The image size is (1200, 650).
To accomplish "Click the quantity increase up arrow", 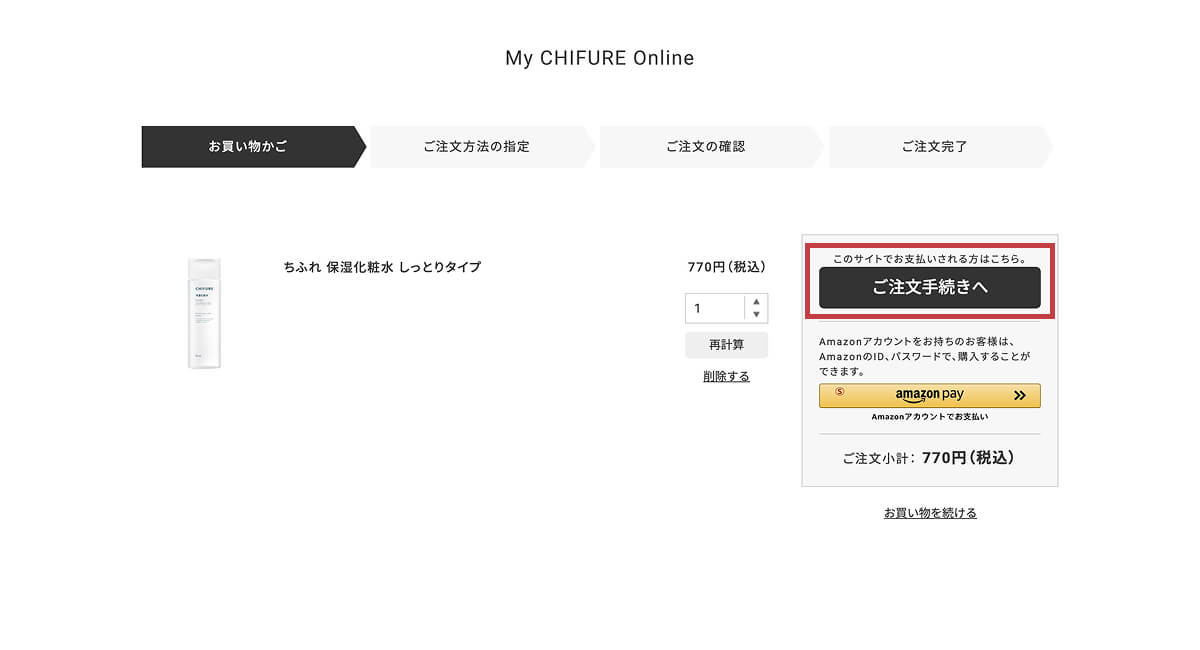I will pyautogui.click(x=757, y=301).
